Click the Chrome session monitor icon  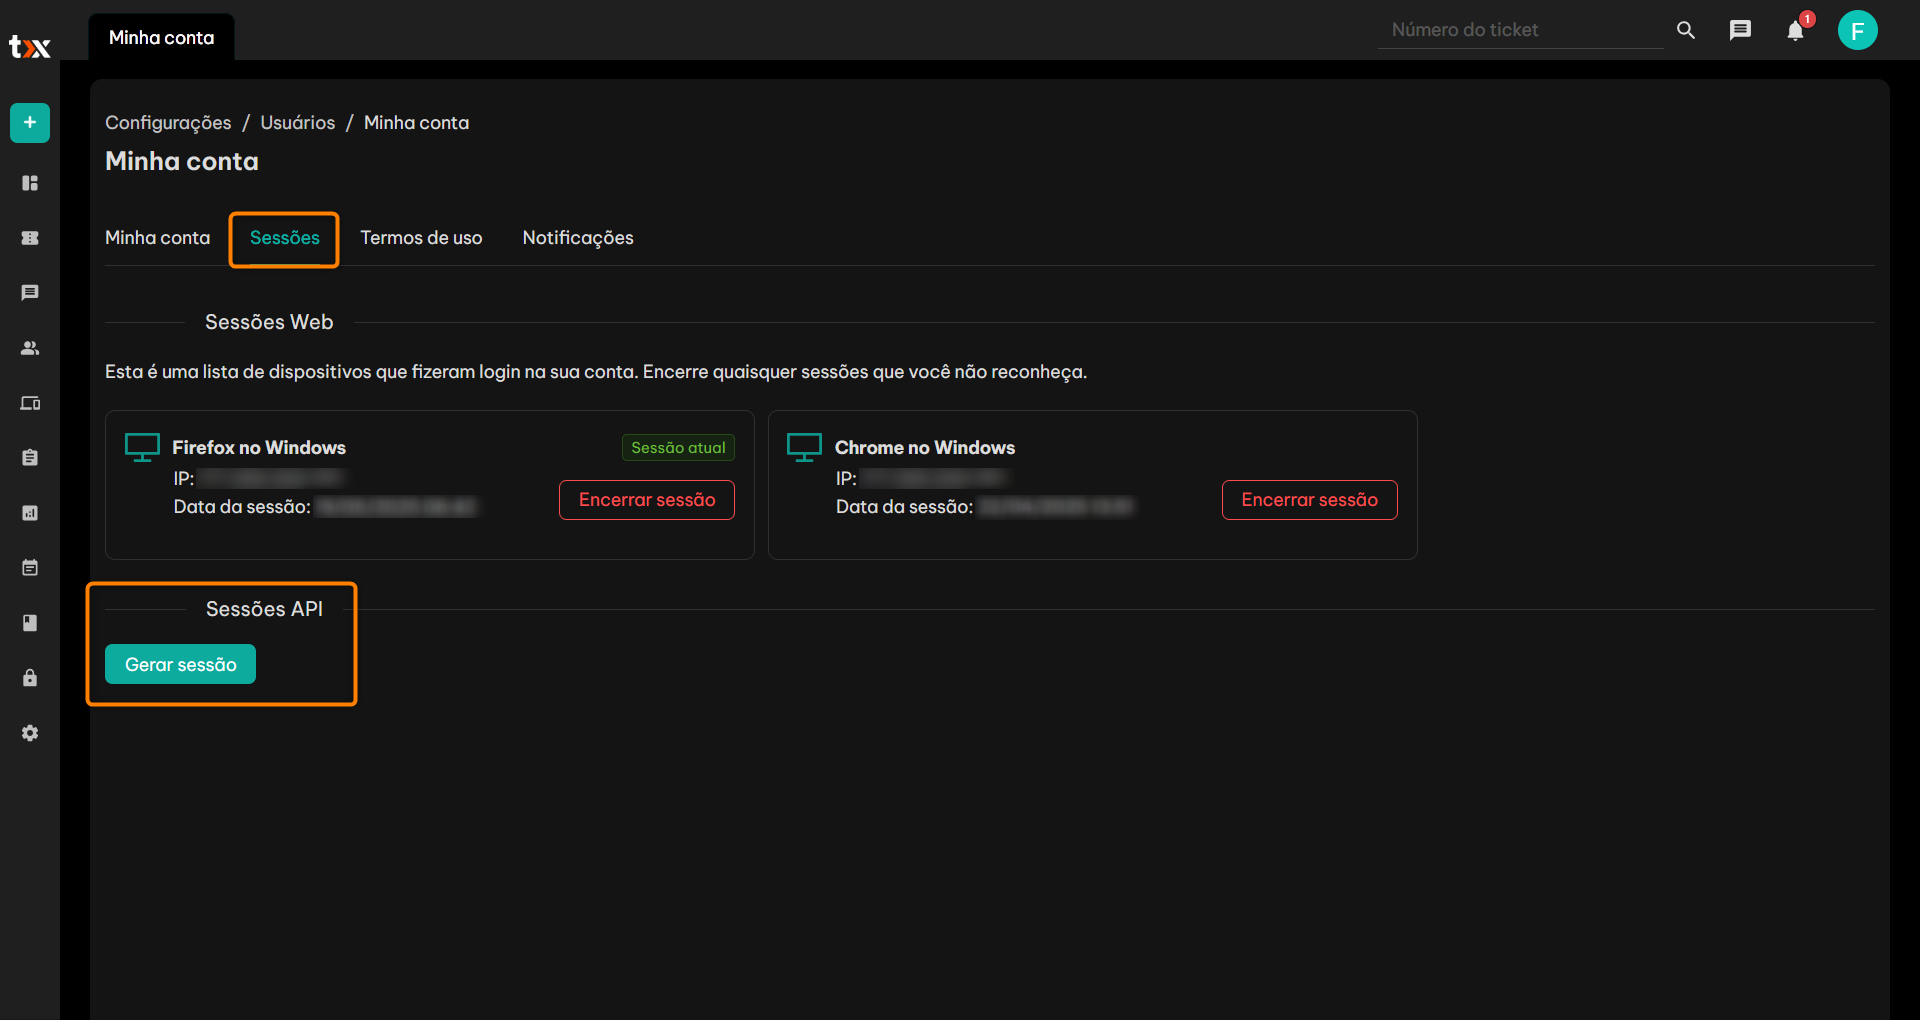pyautogui.click(x=804, y=447)
